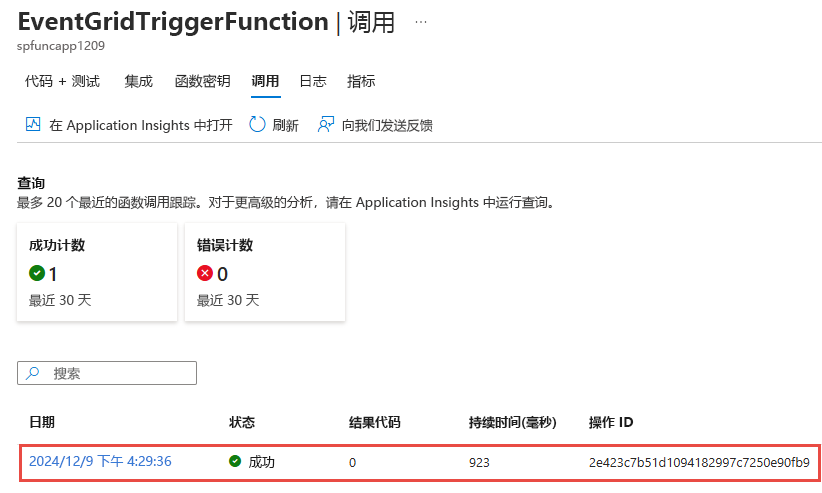The height and width of the screenshot is (493, 822).
Task: Click the Application Insights chart icon
Action: click(33, 124)
